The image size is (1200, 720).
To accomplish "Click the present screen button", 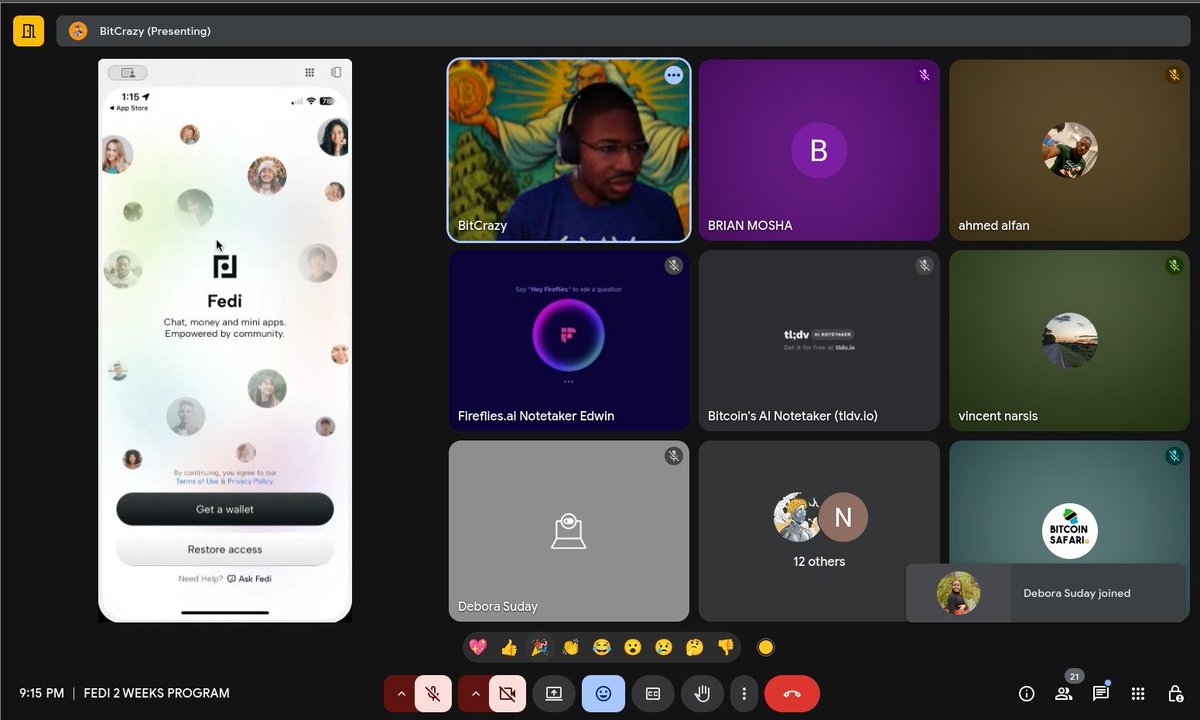I will [x=554, y=693].
